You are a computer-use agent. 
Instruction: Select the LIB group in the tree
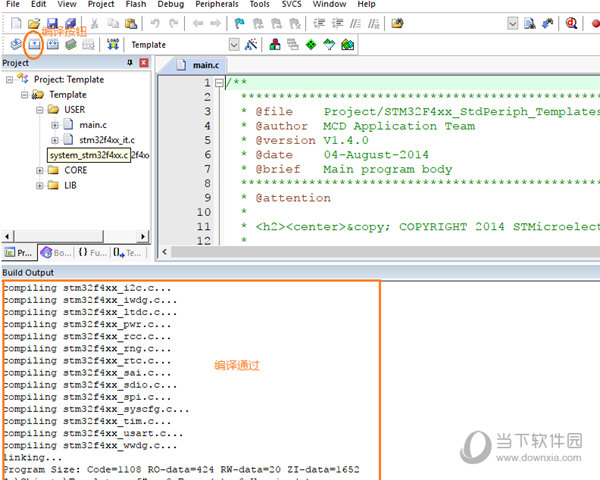click(70, 186)
